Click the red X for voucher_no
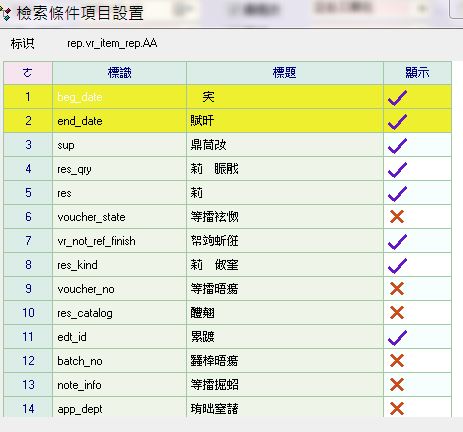The height and width of the screenshot is (432, 463). (397, 289)
